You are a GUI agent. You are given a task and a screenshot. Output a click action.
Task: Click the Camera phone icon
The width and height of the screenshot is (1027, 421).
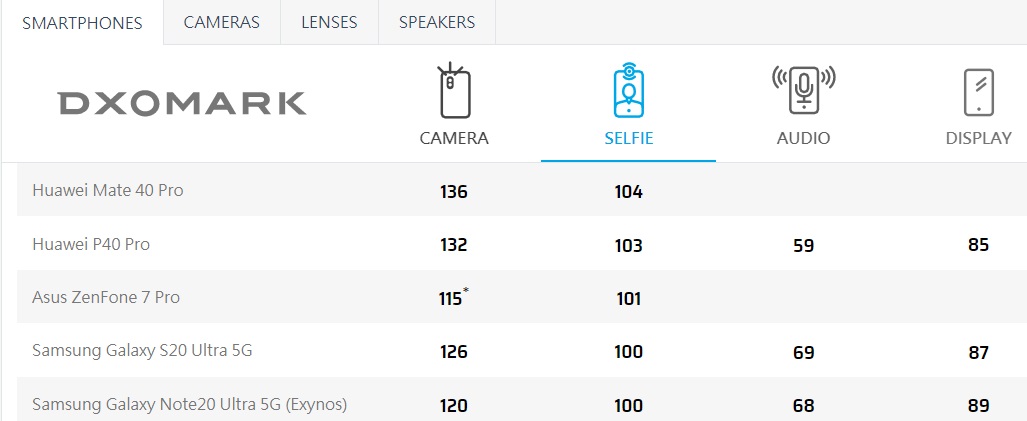454,92
